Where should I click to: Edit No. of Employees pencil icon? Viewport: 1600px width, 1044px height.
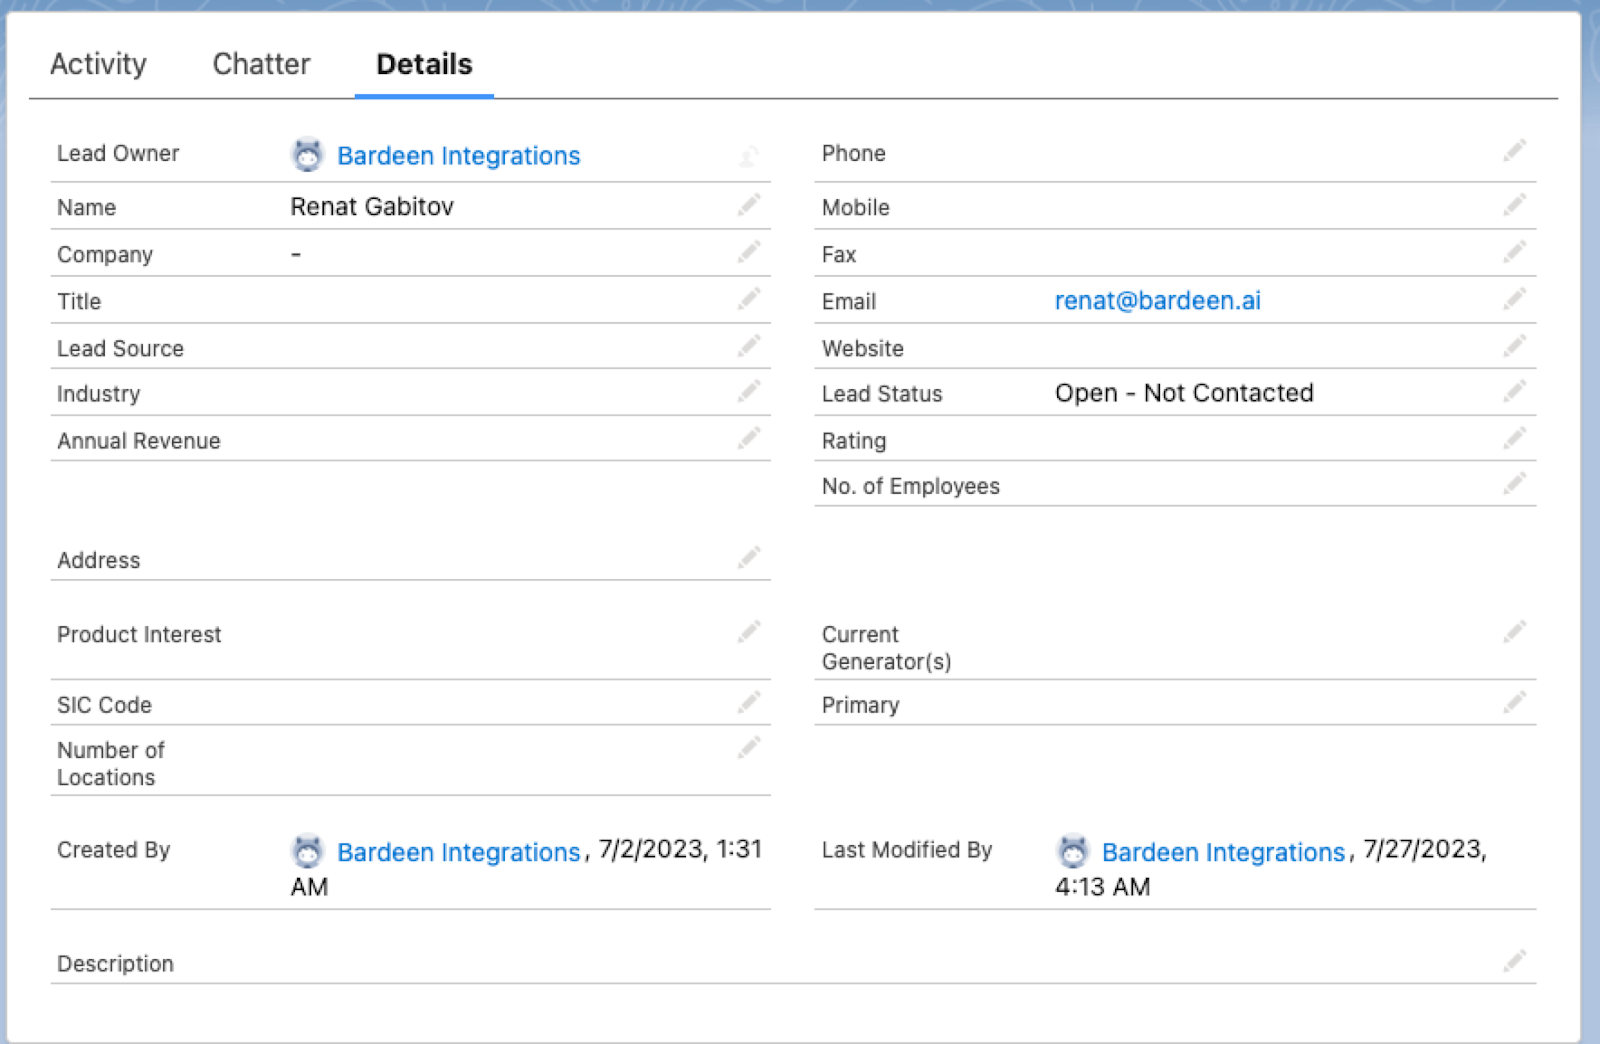(x=1514, y=484)
